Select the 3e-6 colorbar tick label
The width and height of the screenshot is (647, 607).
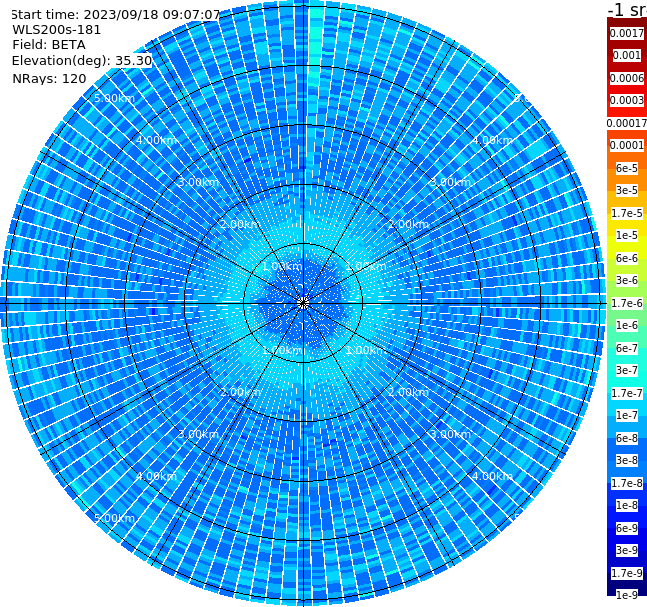point(627,280)
